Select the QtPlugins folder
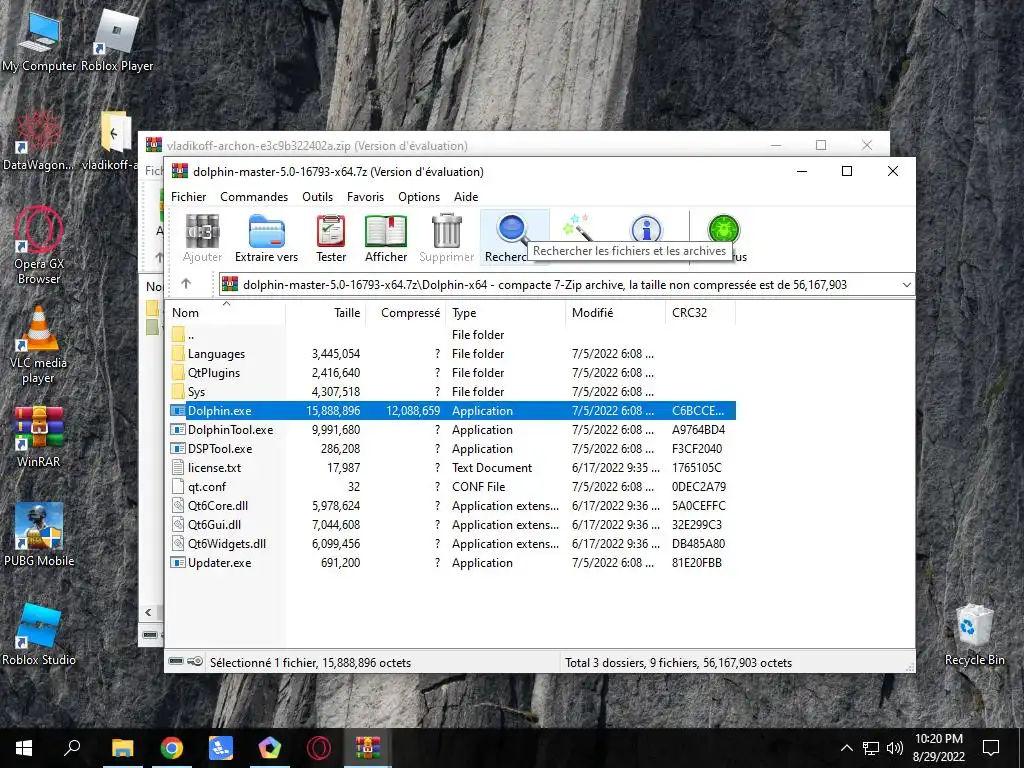 coord(451,372)
